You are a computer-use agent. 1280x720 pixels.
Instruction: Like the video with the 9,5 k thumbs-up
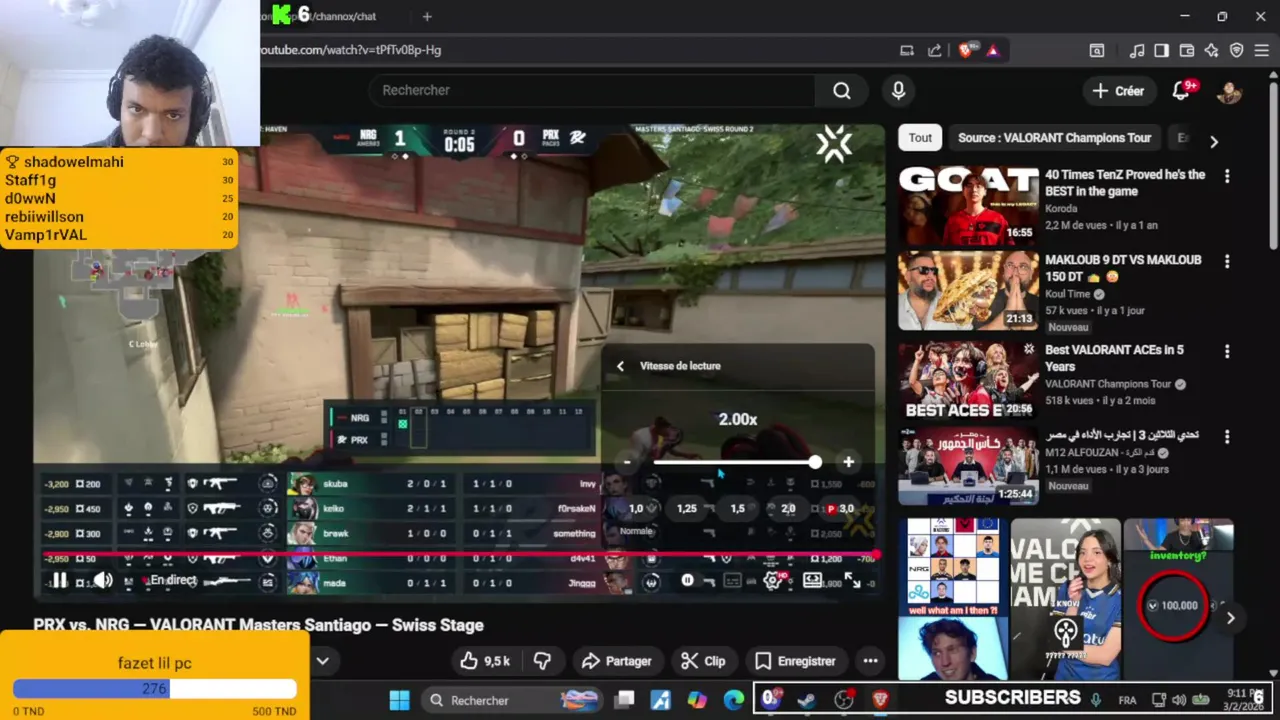tap(485, 661)
